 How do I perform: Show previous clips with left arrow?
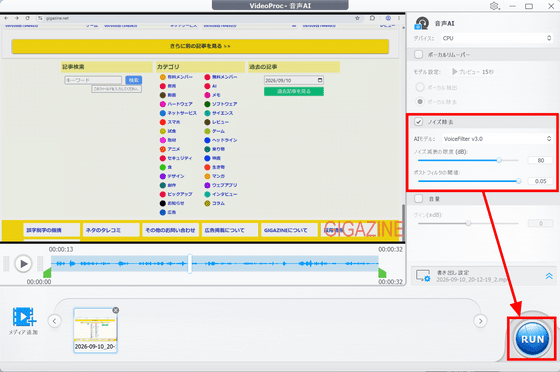click(x=54, y=321)
